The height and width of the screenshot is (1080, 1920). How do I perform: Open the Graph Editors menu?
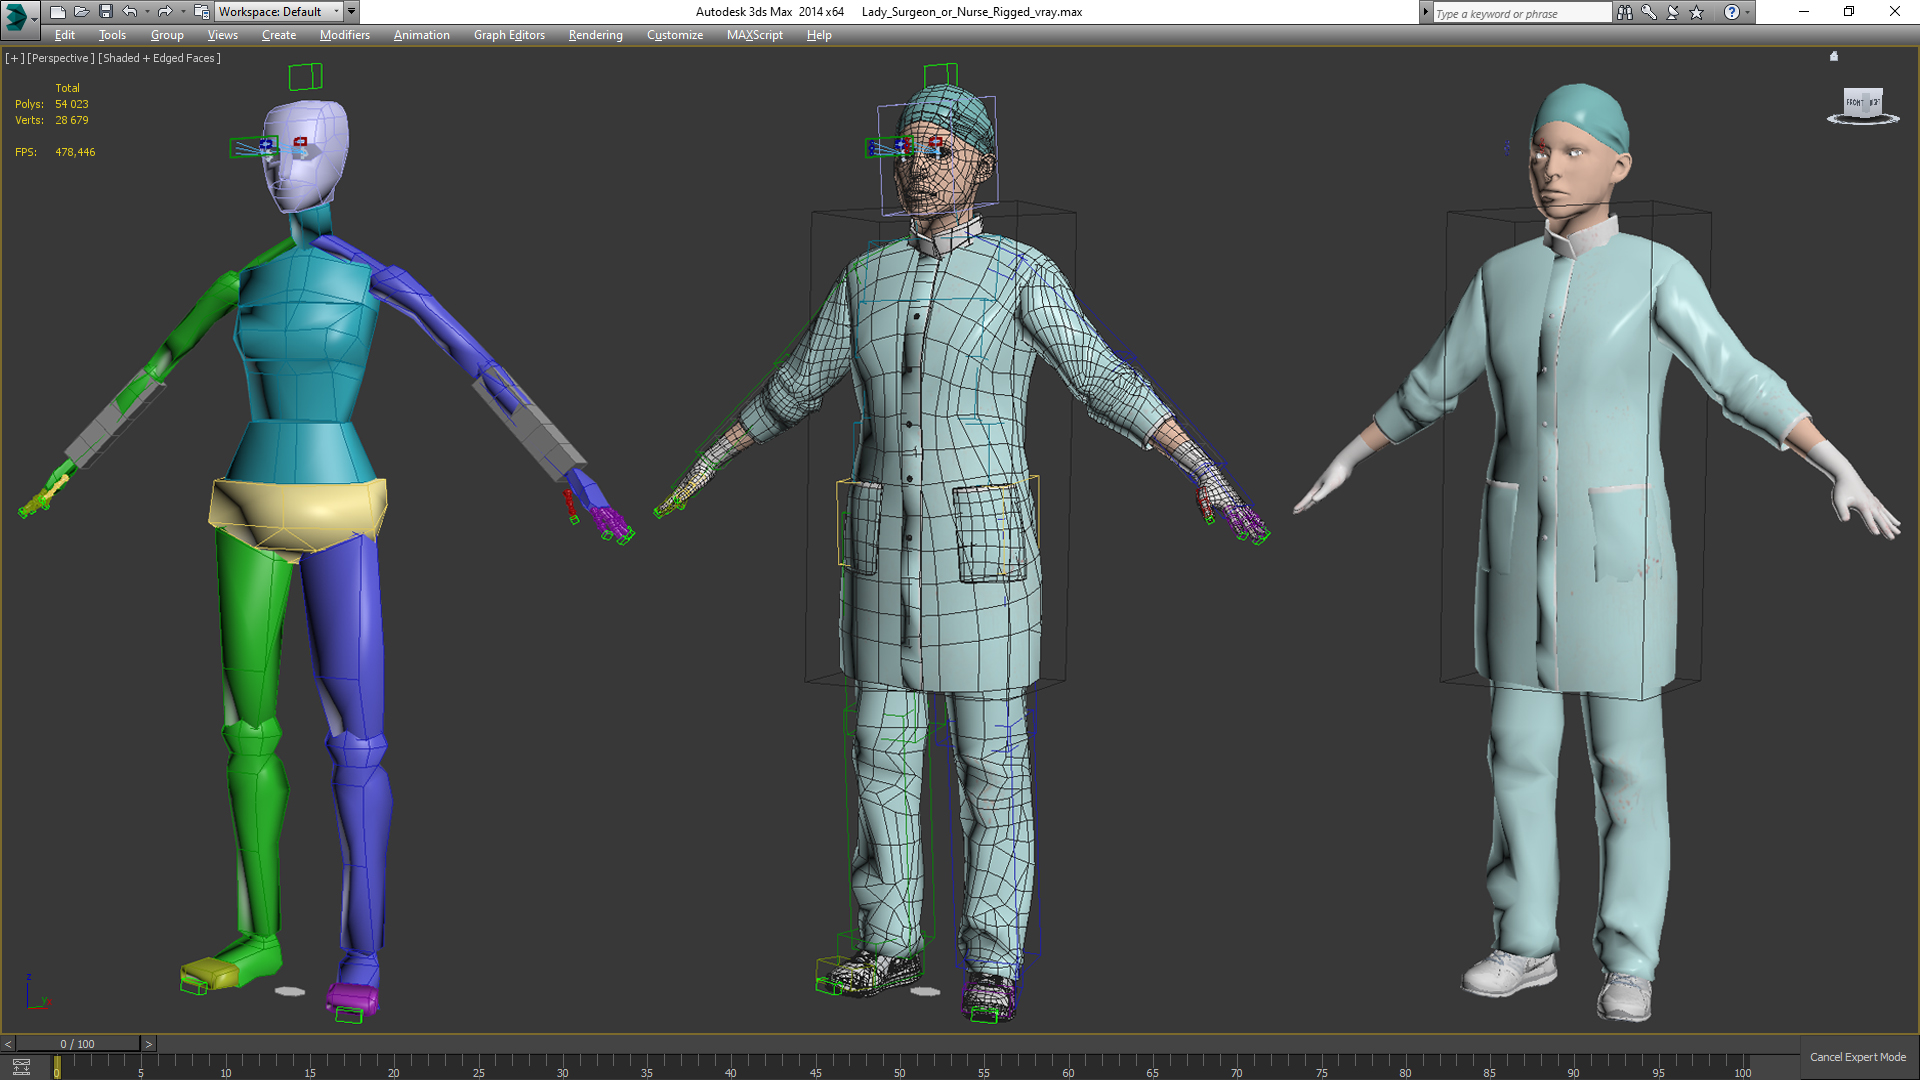[509, 35]
